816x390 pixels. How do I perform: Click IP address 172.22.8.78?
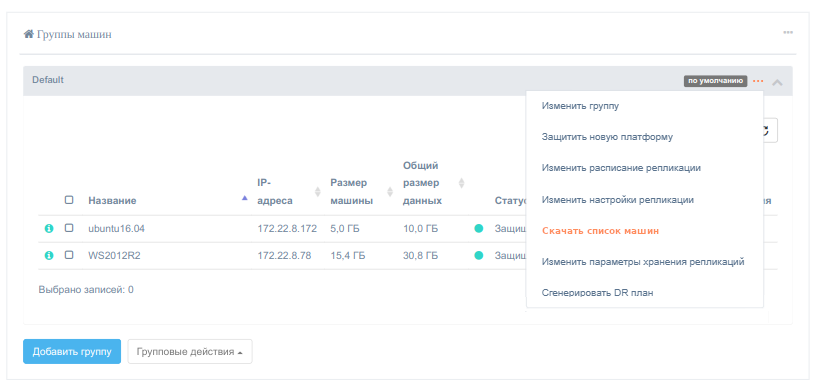[284, 256]
